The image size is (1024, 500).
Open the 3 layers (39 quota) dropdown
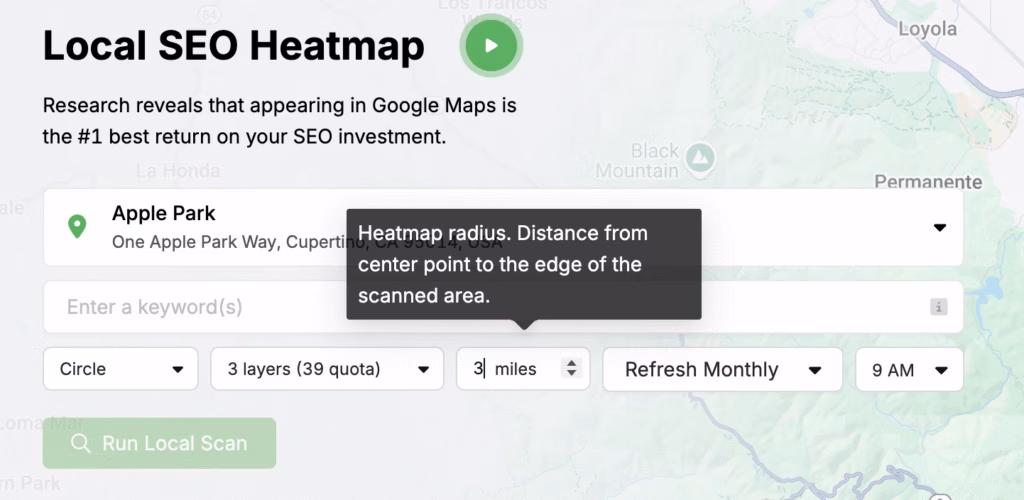pos(326,369)
